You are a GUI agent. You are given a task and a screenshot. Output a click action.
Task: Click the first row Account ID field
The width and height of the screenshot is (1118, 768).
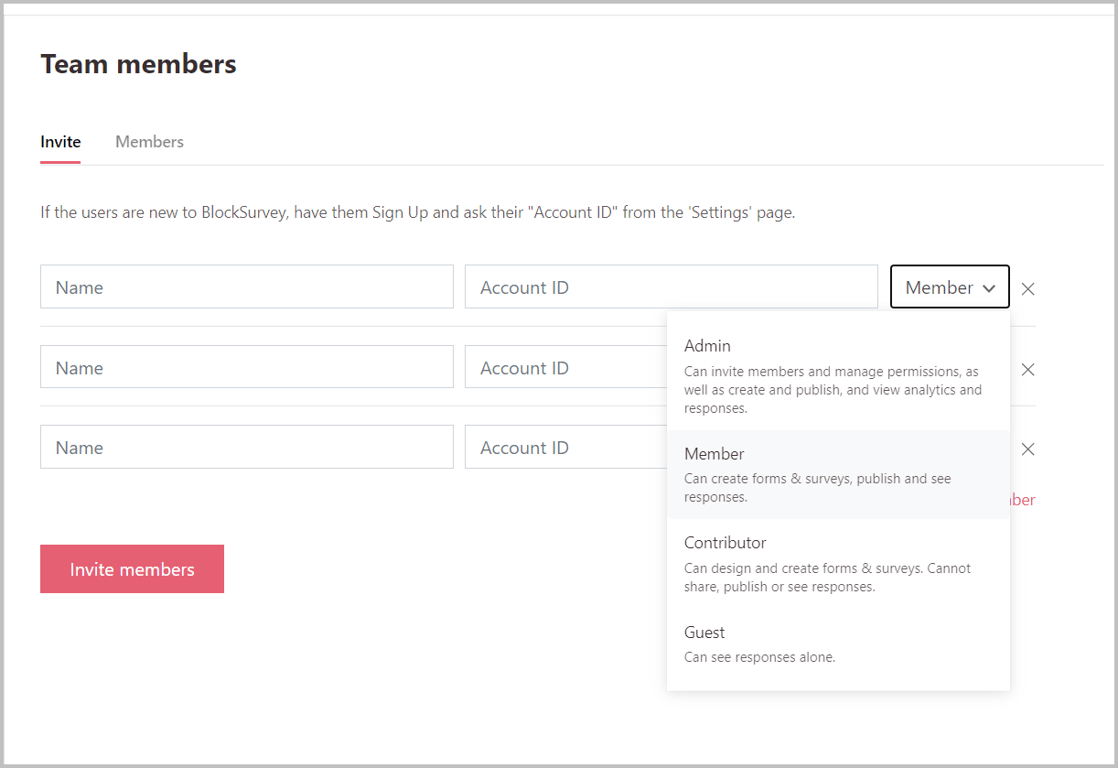coord(670,287)
